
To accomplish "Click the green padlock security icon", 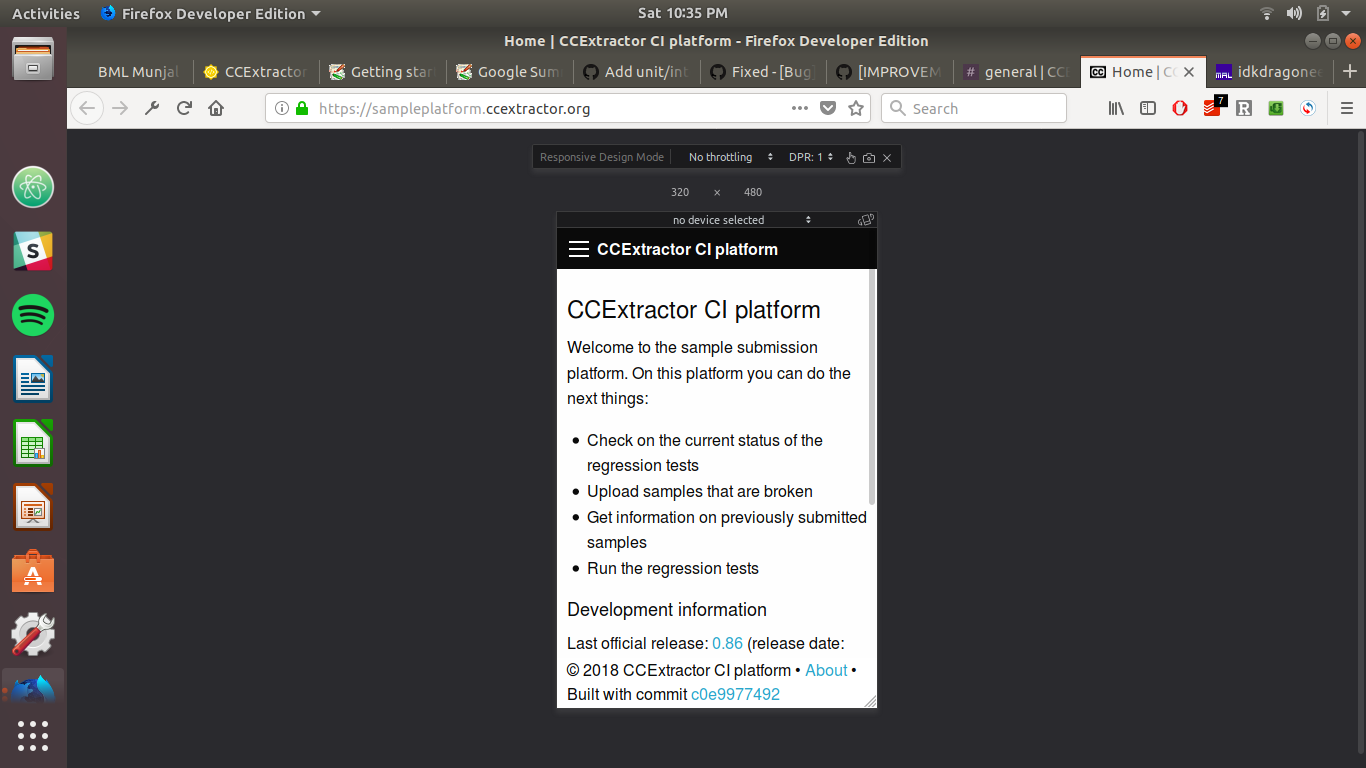I will [x=302, y=108].
